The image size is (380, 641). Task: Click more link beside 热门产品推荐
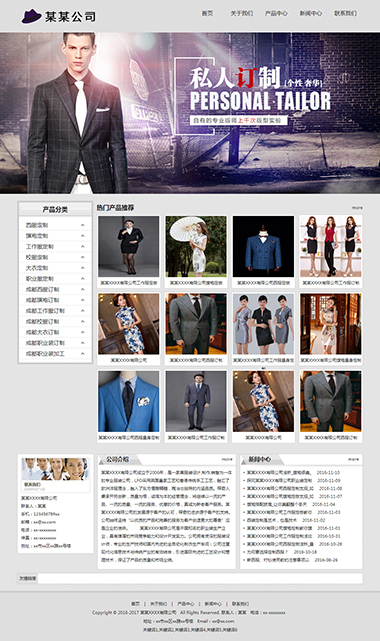click(357, 208)
